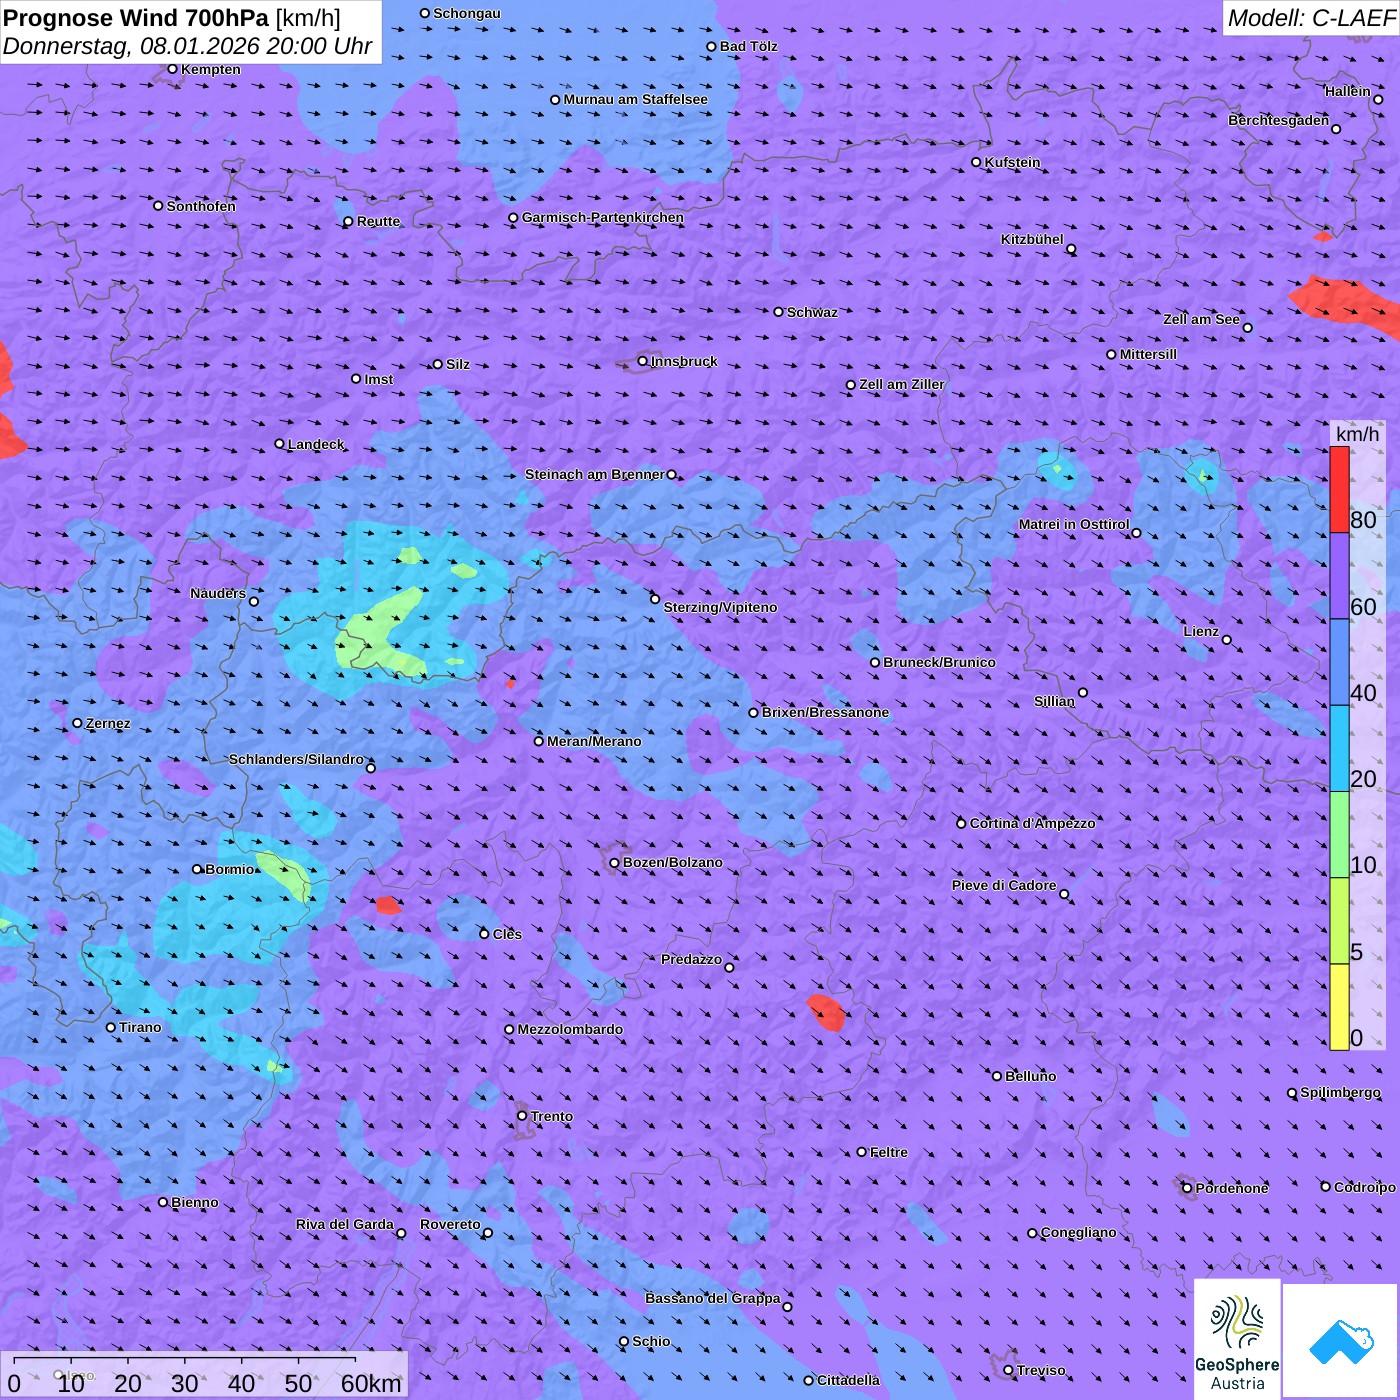The width and height of the screenshot is (1400, 1400).
Task: Click the 'Rovereto' label
Action: (x=450, y=1224)
